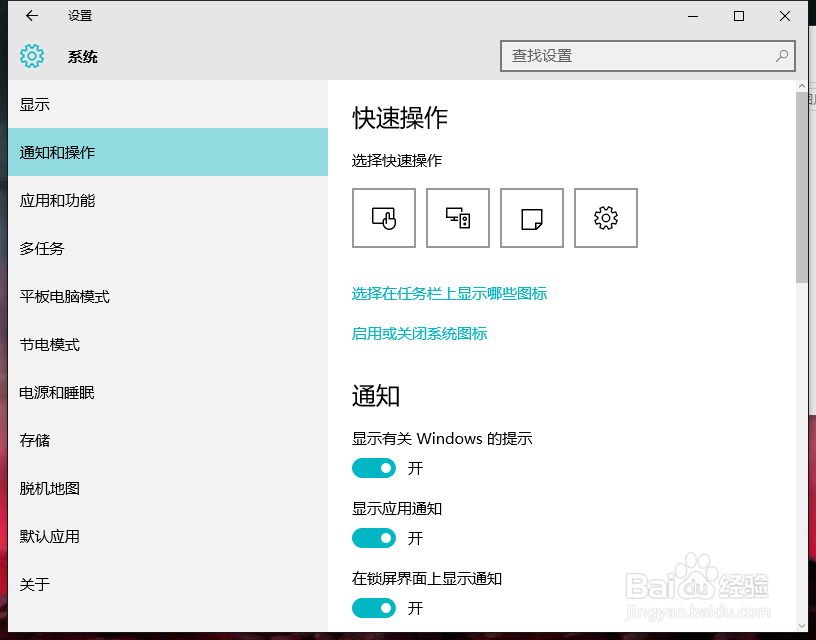The image size is (816, 640).
Task: Click the scrollbar up arrow
Action: [801, 86]
